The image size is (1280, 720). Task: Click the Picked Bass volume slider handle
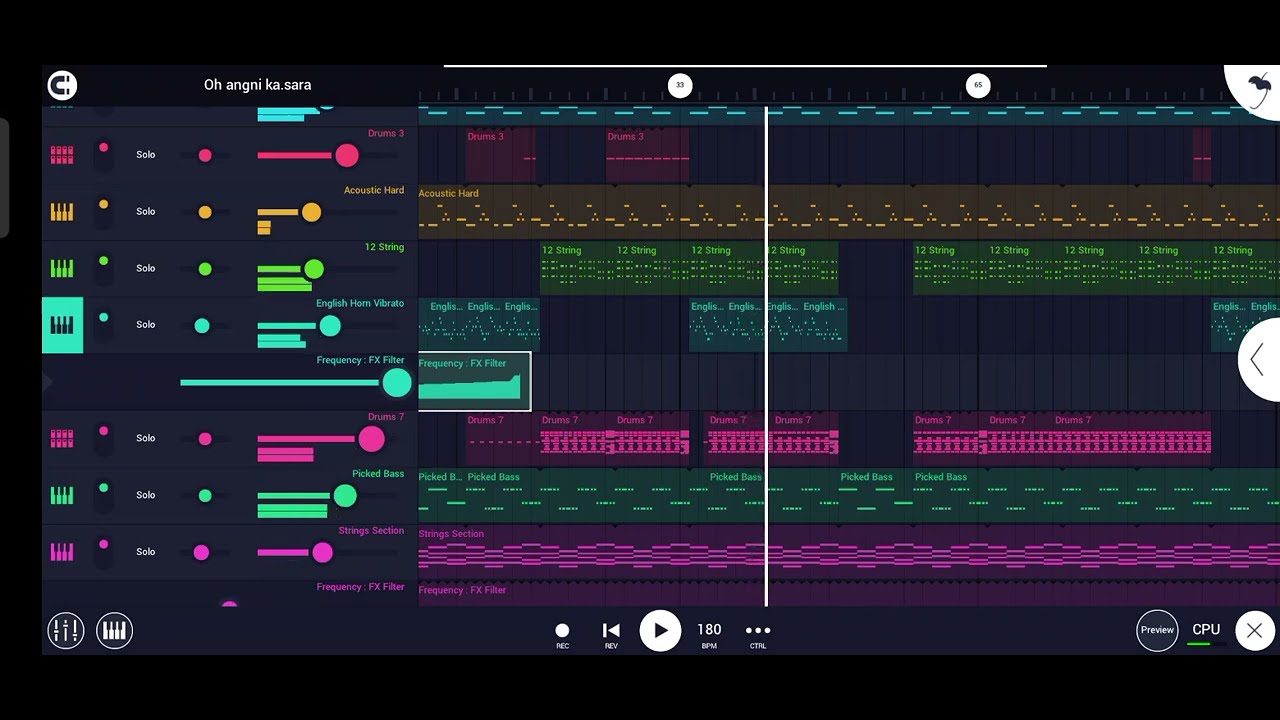click(345, 495)
